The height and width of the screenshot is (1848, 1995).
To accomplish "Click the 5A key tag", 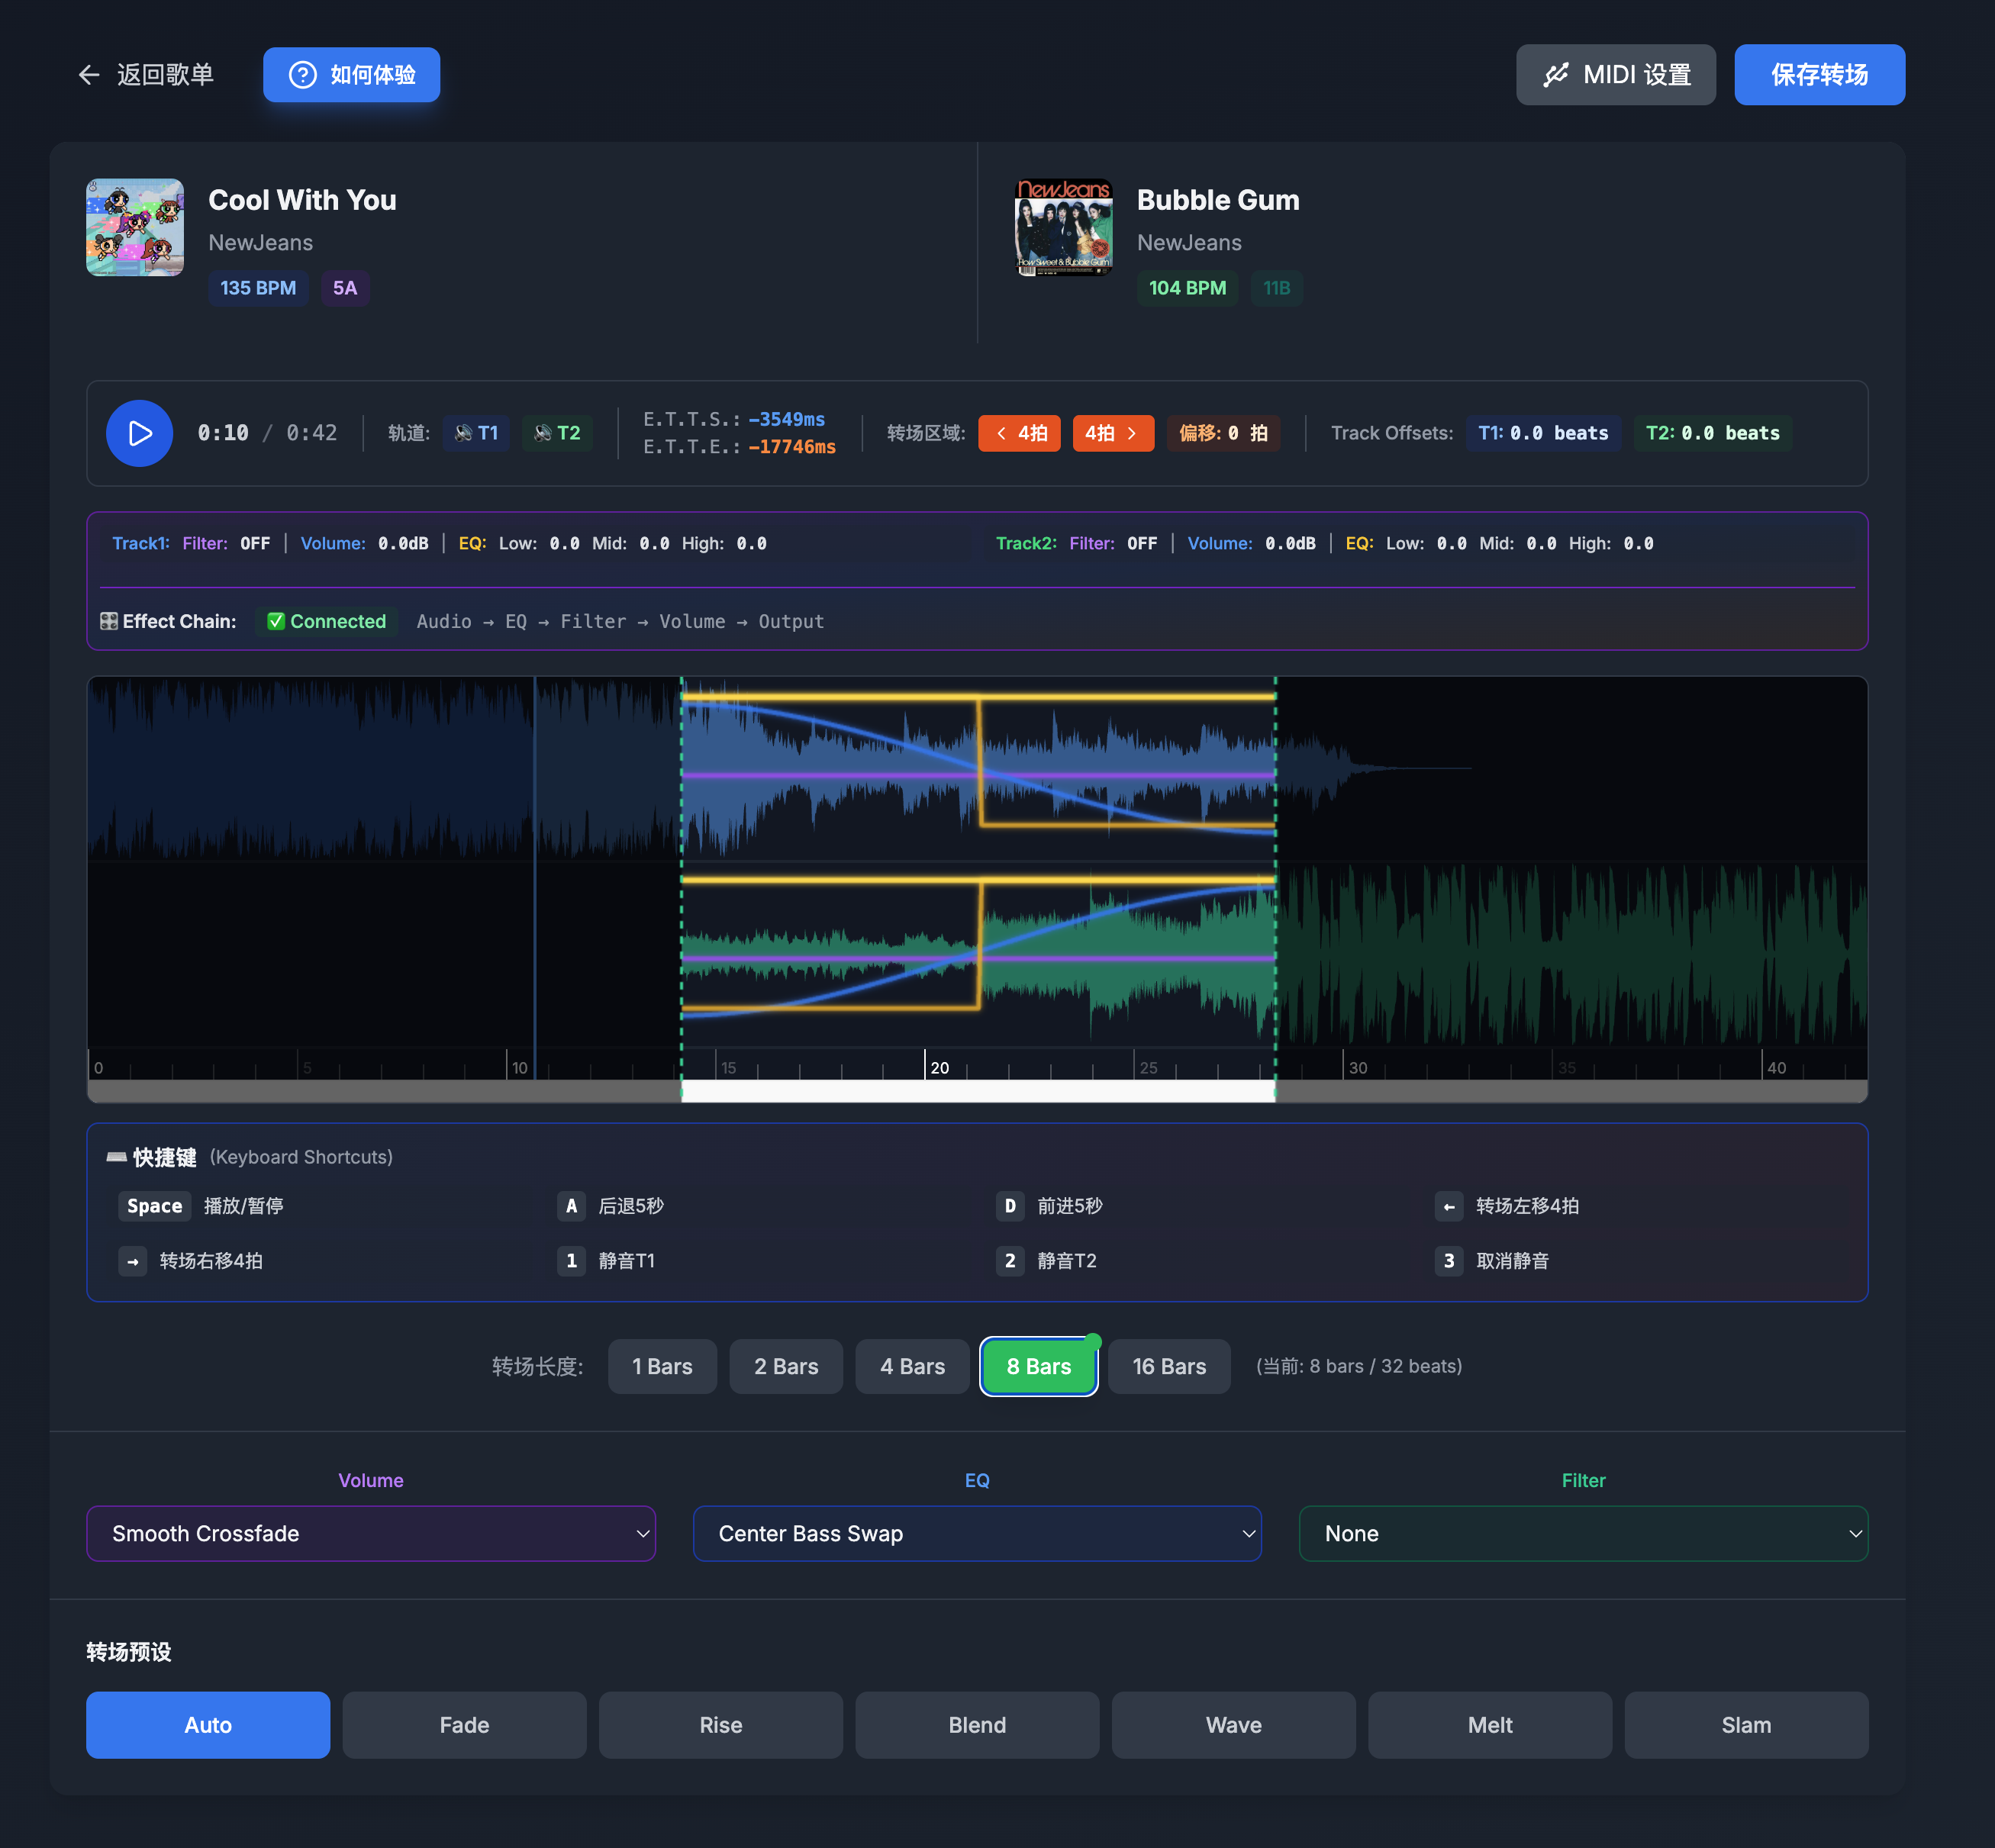I will coord(345,288).
